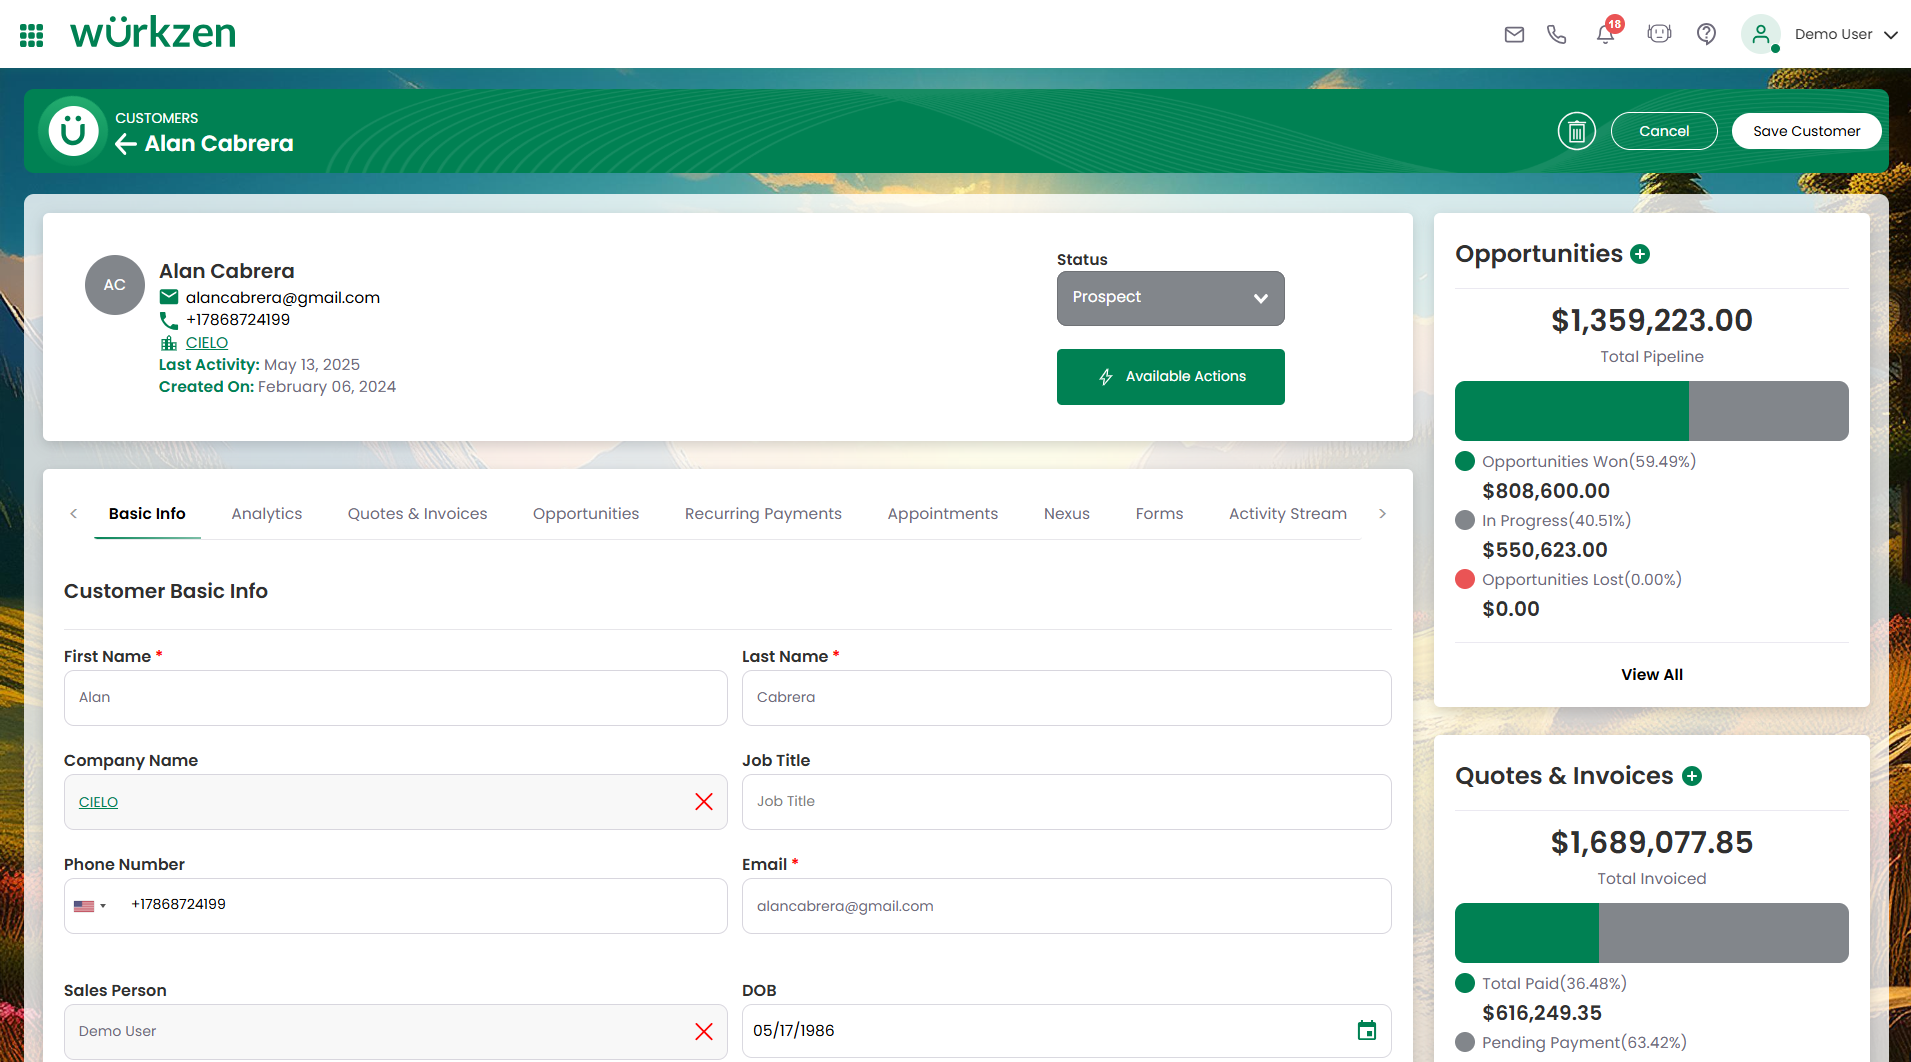1911x1062 pixels.
Task: Remove the Demo User sales person
Action: tap(704, 1031)
